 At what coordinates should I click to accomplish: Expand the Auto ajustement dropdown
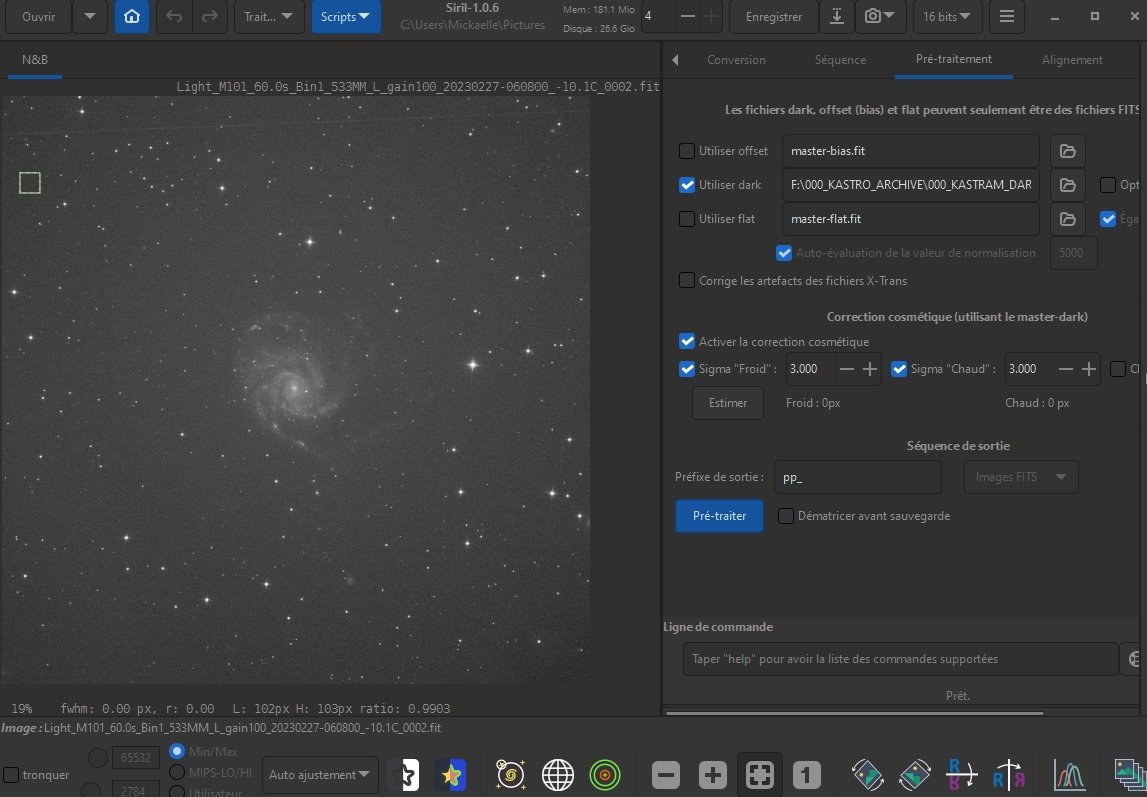coord(319,773)
